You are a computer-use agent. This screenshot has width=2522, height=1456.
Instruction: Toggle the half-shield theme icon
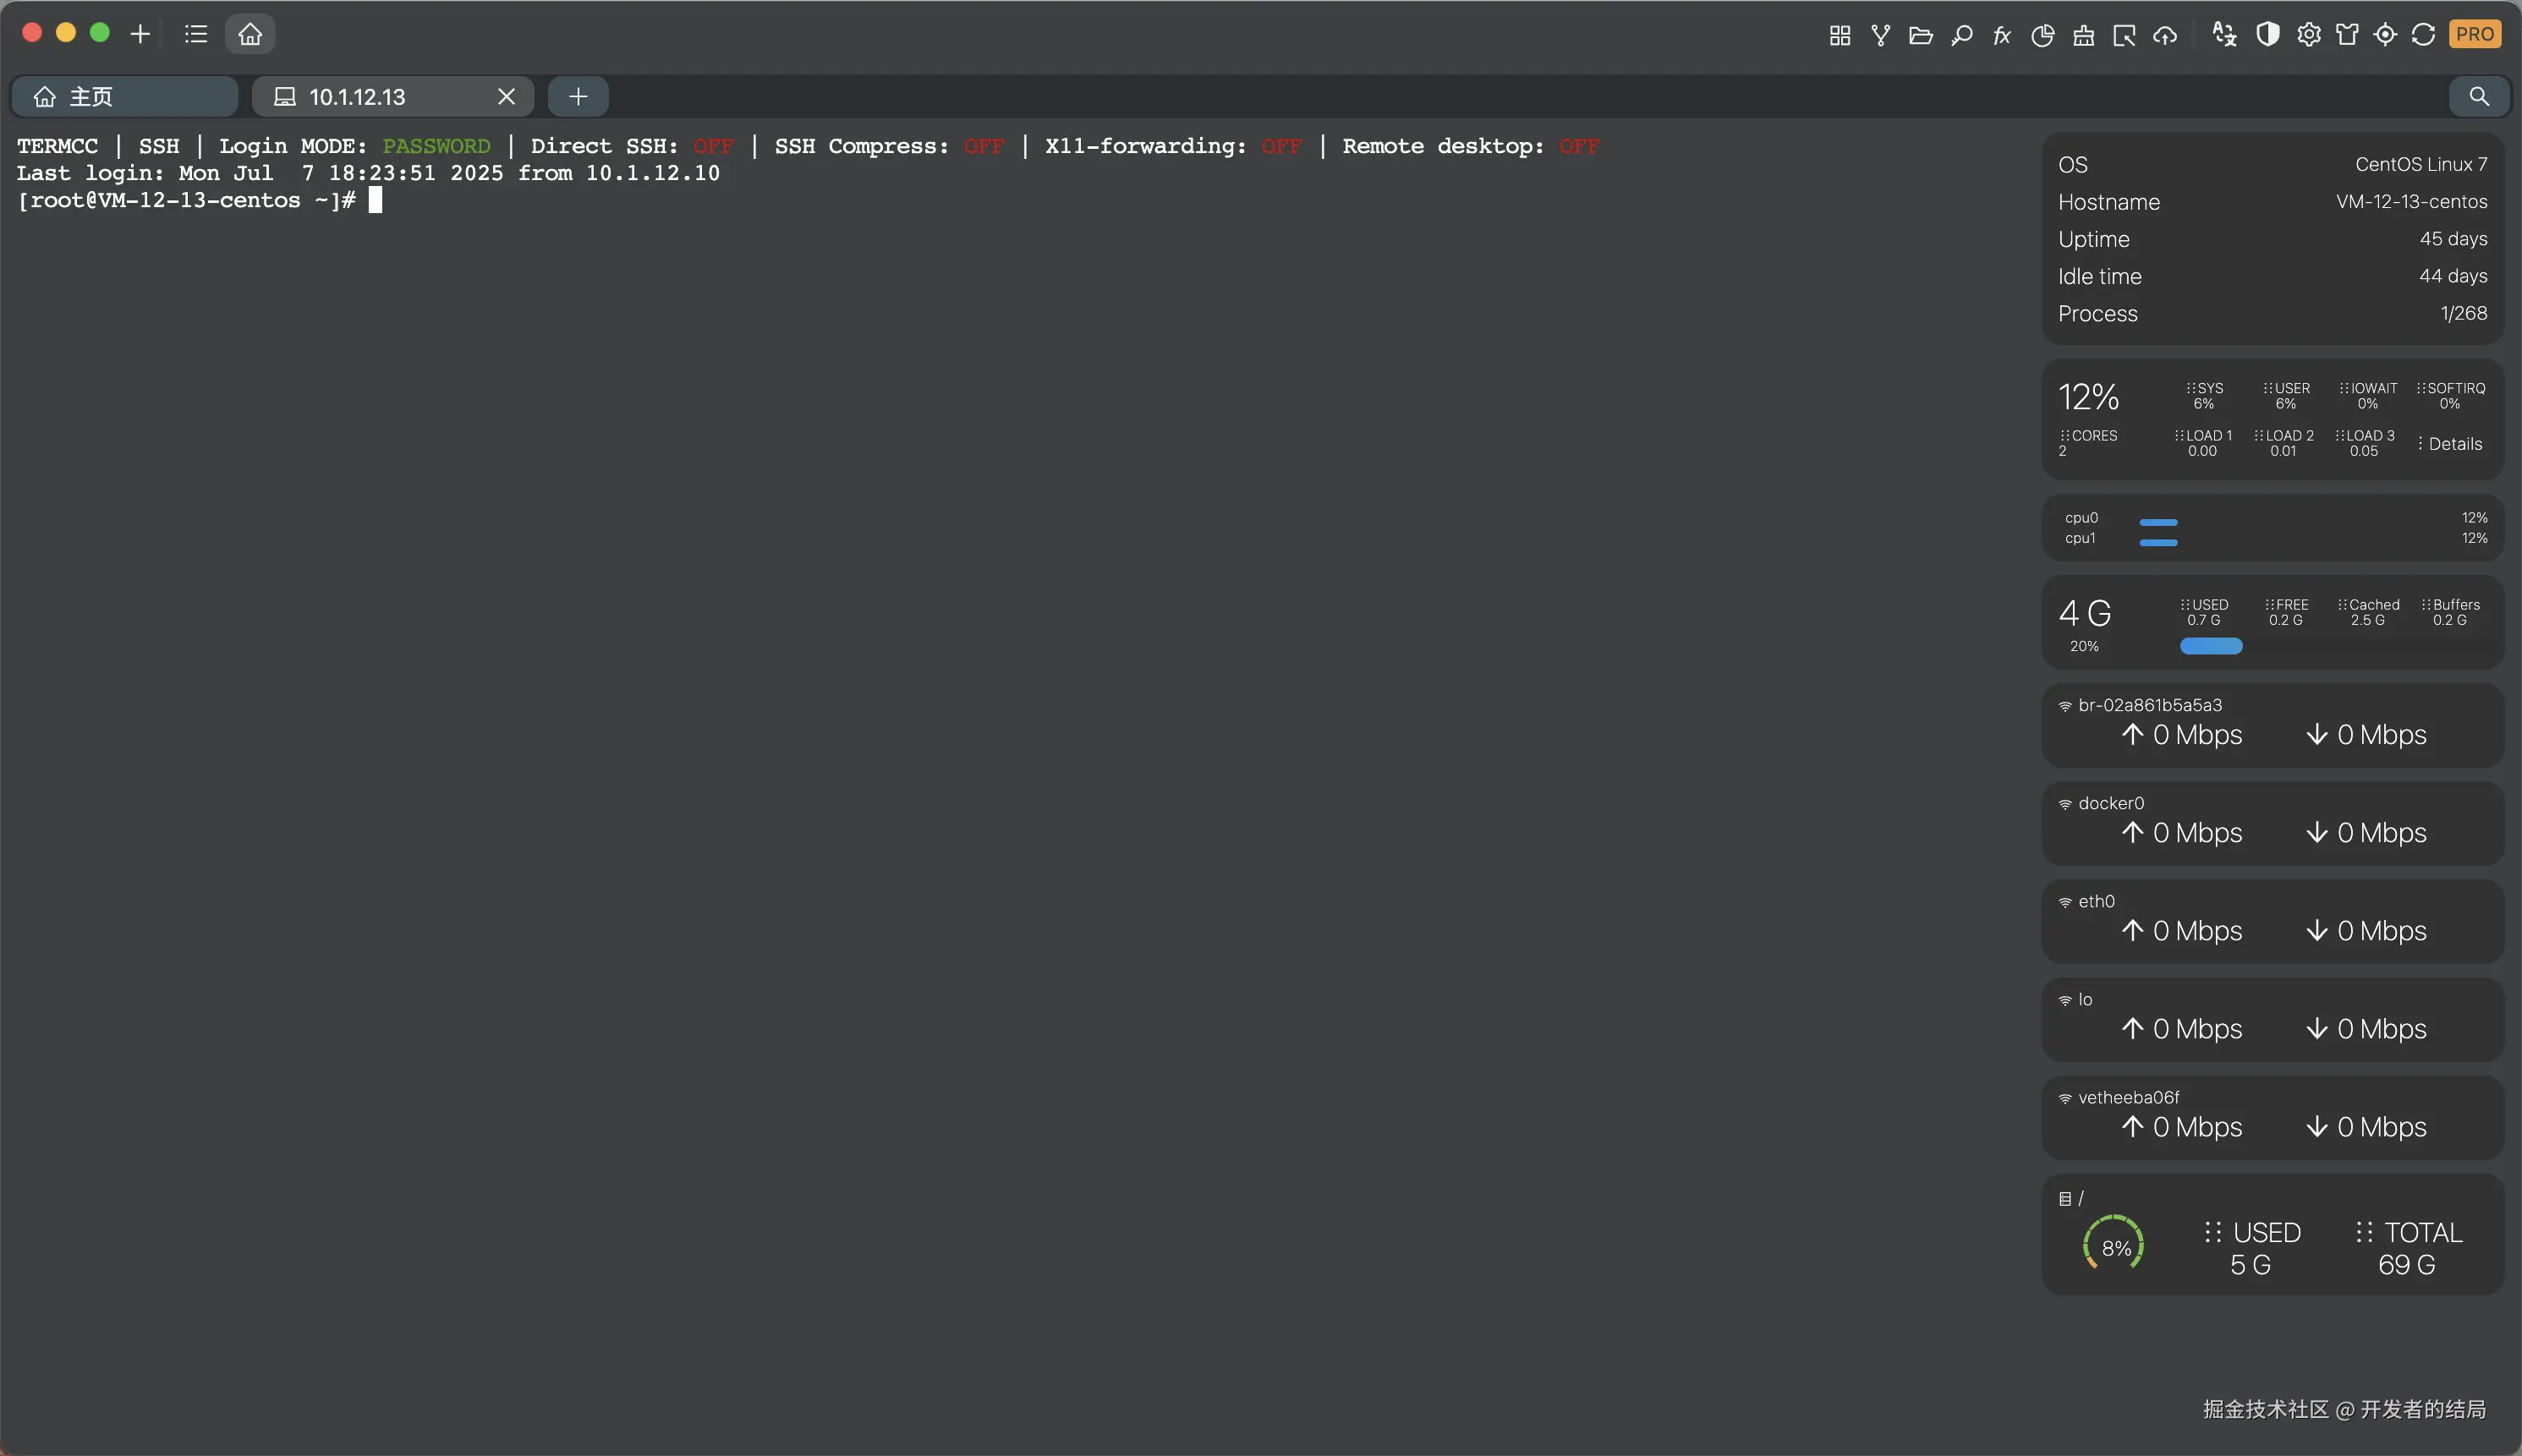[2267, 35]
